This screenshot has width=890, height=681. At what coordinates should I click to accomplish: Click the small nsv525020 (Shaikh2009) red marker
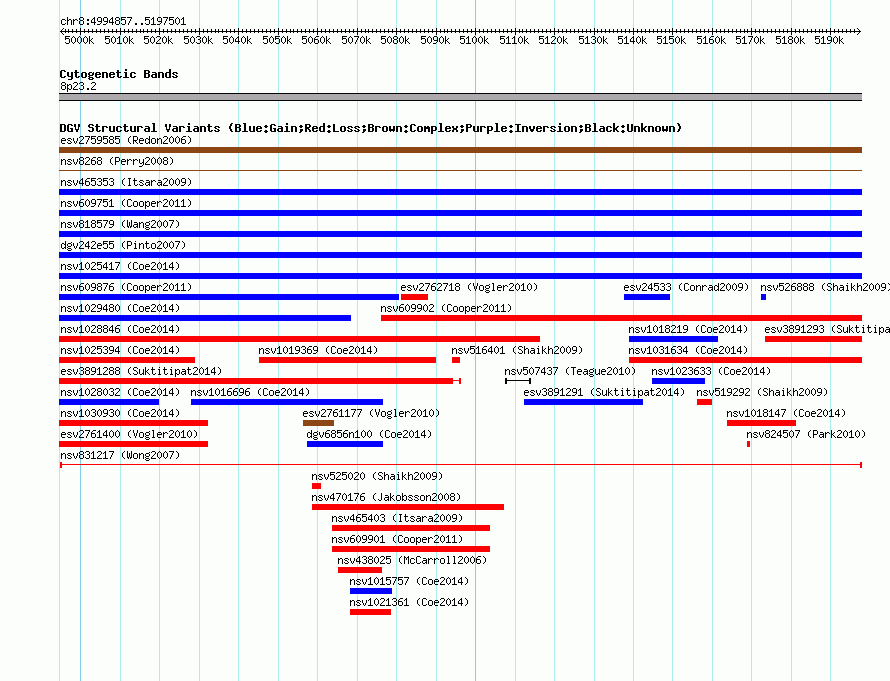(x=316, y=486)
